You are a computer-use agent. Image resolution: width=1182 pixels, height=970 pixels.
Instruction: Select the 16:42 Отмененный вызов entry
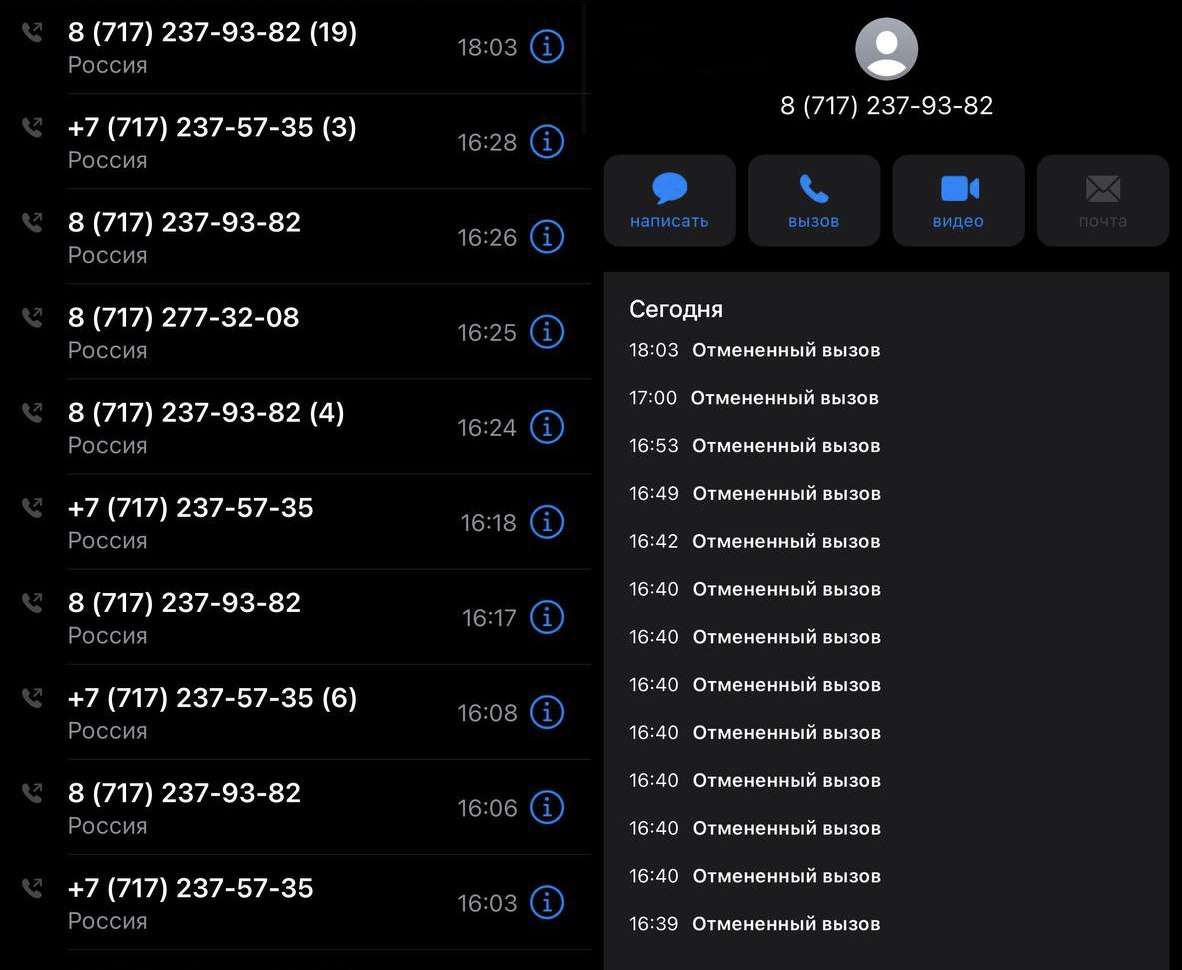coord(755,541)
